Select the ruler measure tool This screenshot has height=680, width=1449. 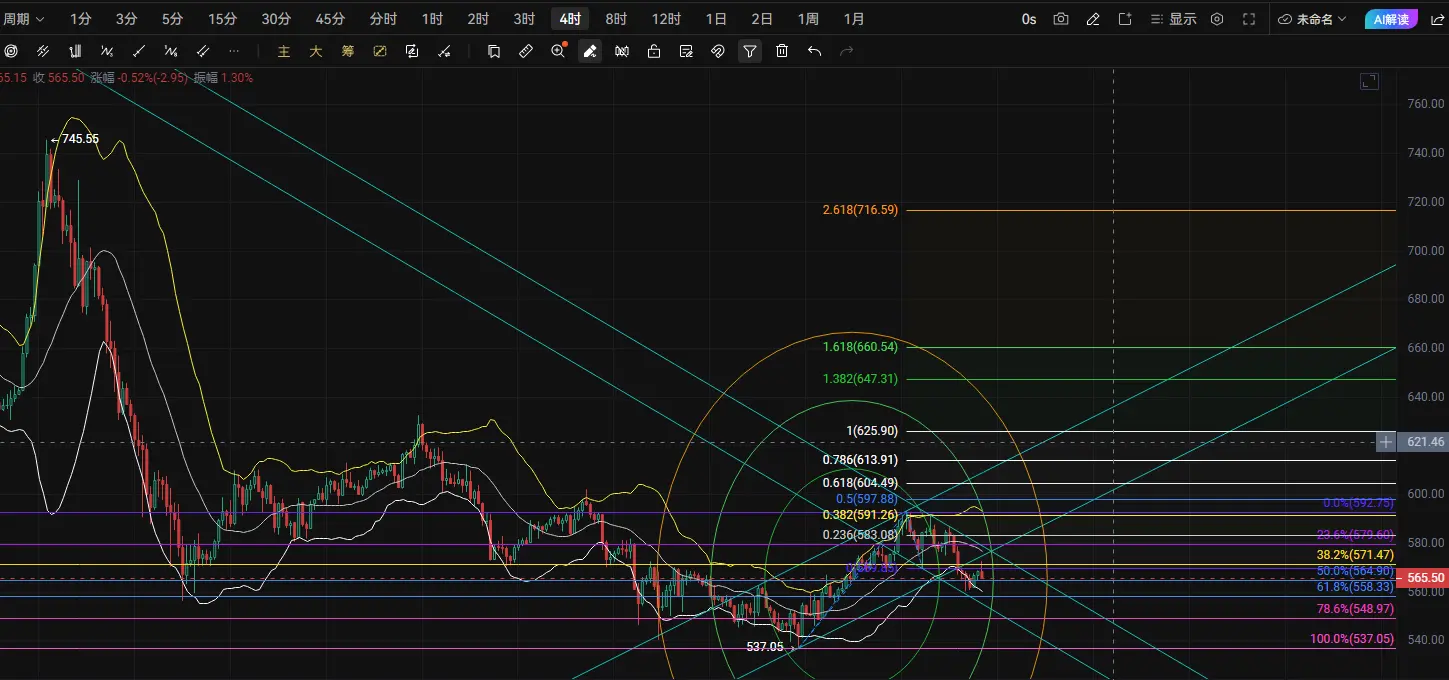[526, 51]
